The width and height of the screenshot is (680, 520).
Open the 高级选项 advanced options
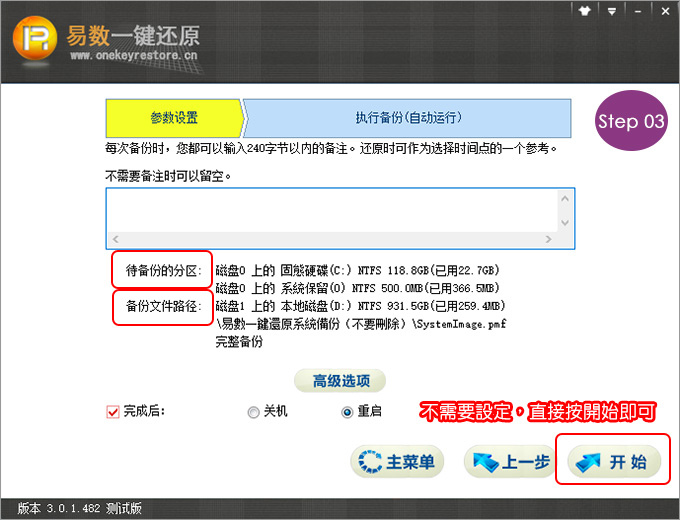pos(340,381)
